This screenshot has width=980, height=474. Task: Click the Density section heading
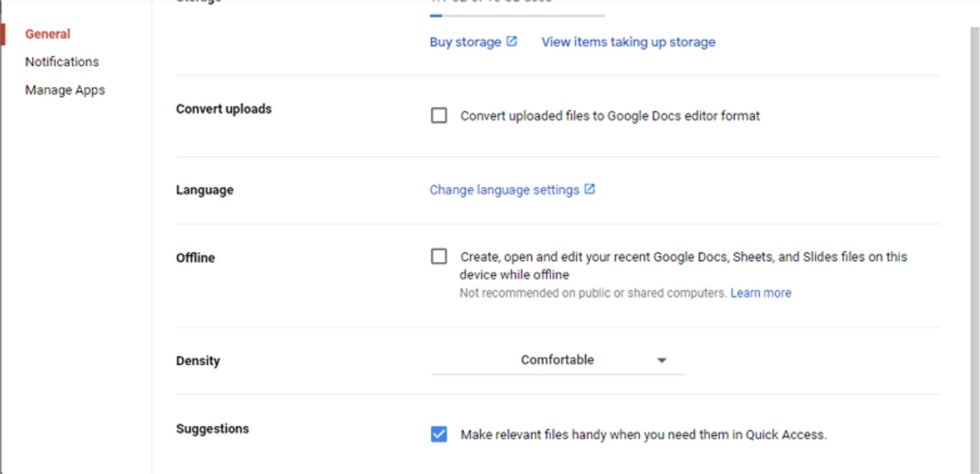(198, 361)
